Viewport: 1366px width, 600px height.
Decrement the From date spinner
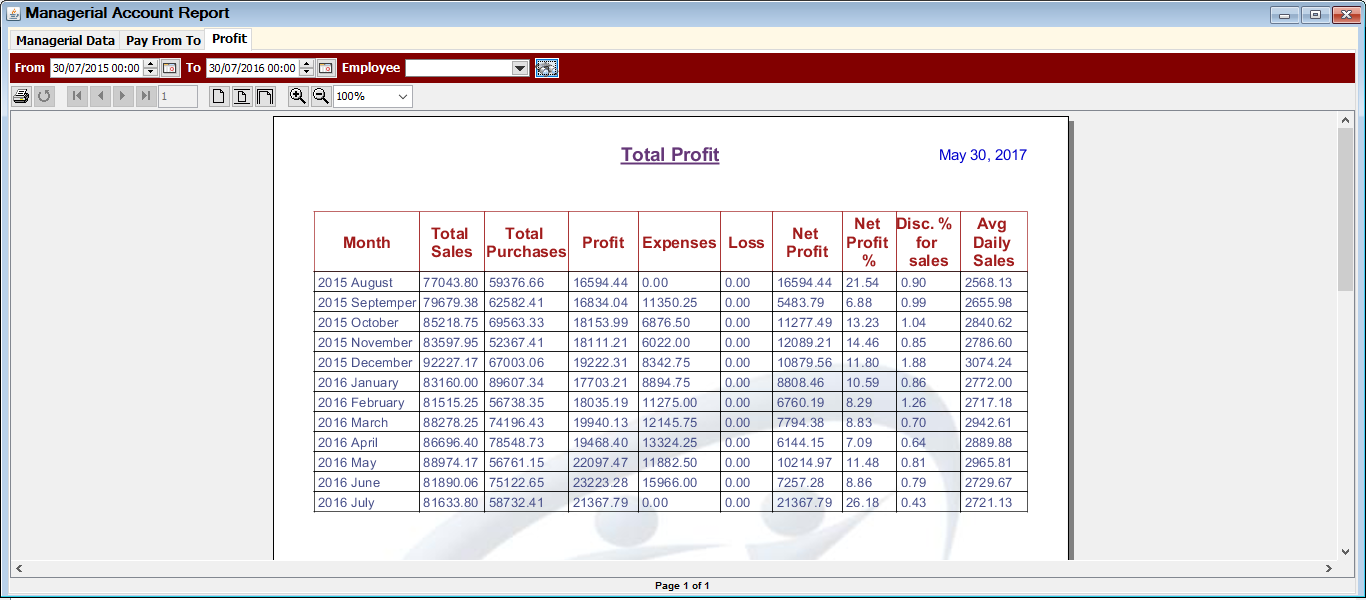click(x=151, y=72)
